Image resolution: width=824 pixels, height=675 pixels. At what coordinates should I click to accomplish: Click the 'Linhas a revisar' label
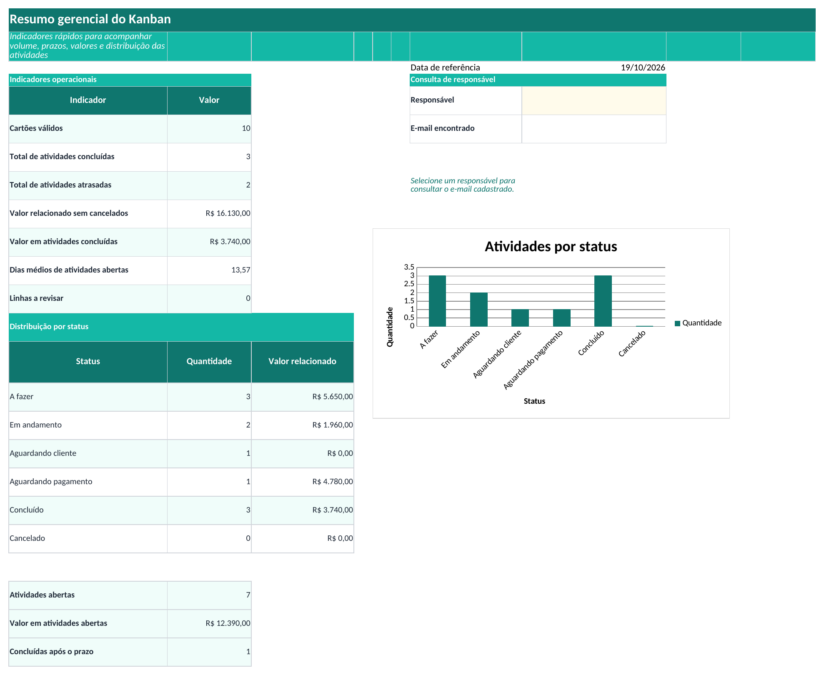point(36,299)
